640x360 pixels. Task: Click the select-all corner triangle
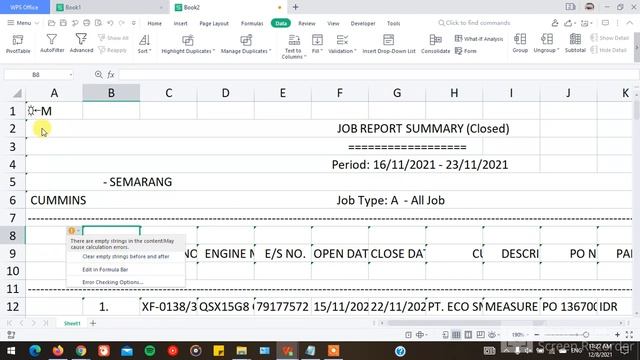17,93
